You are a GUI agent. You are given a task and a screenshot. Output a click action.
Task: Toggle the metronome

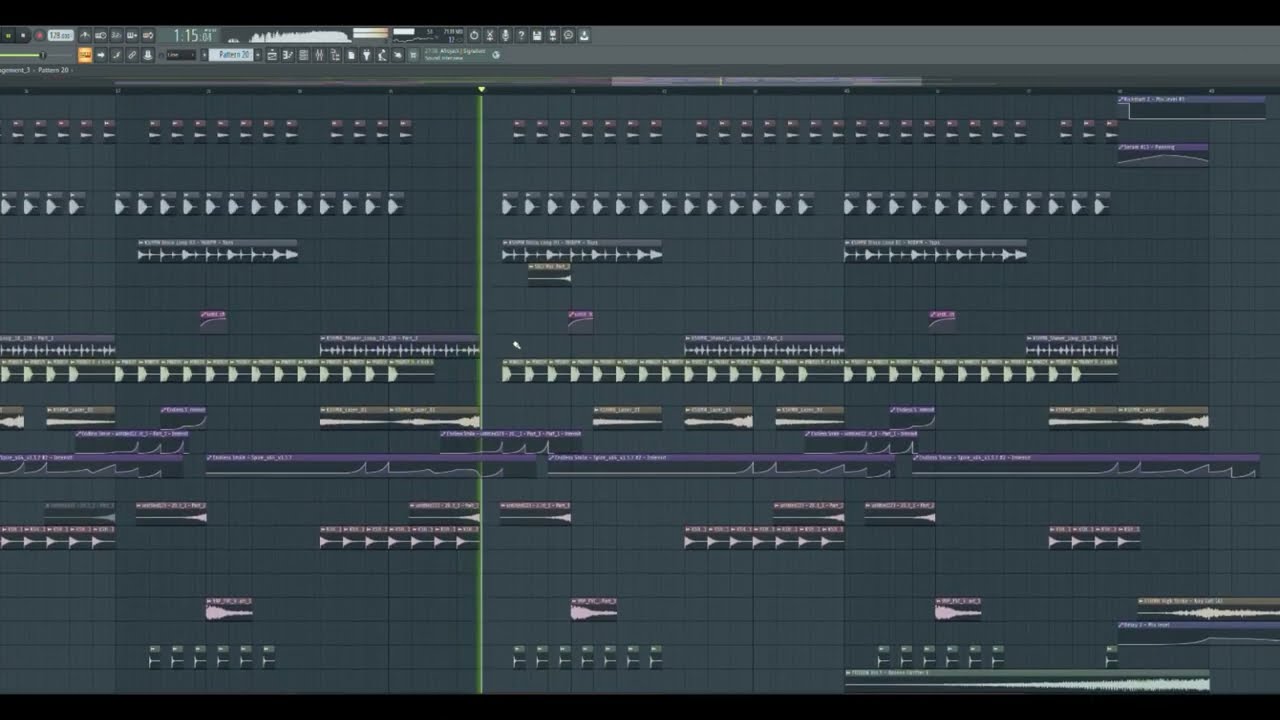(x=85, y=35)
